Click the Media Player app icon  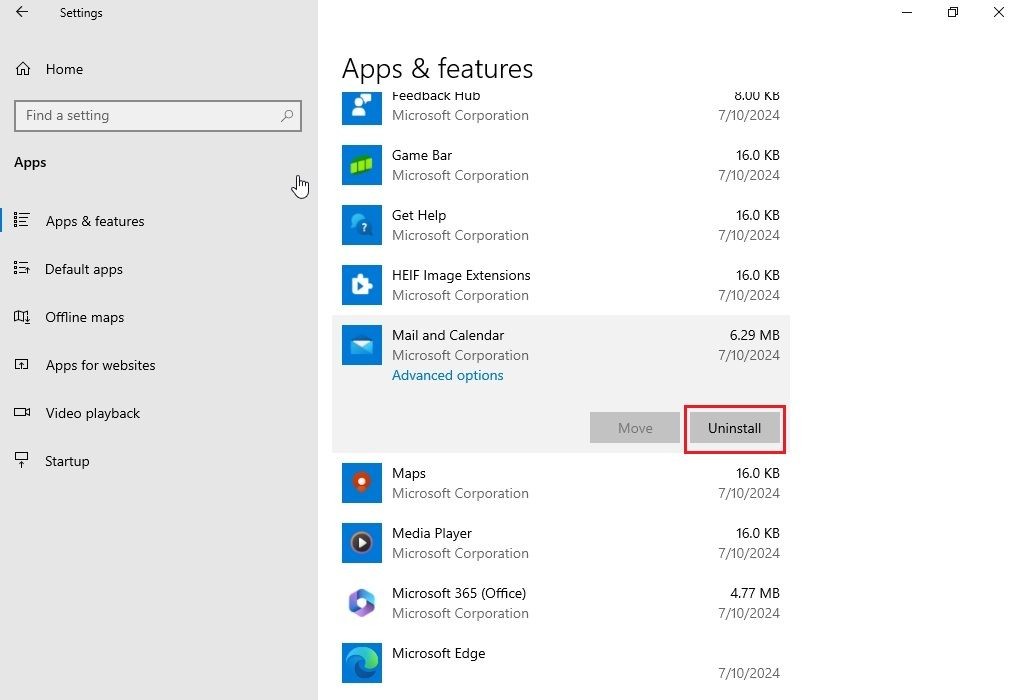coord(361,543)
